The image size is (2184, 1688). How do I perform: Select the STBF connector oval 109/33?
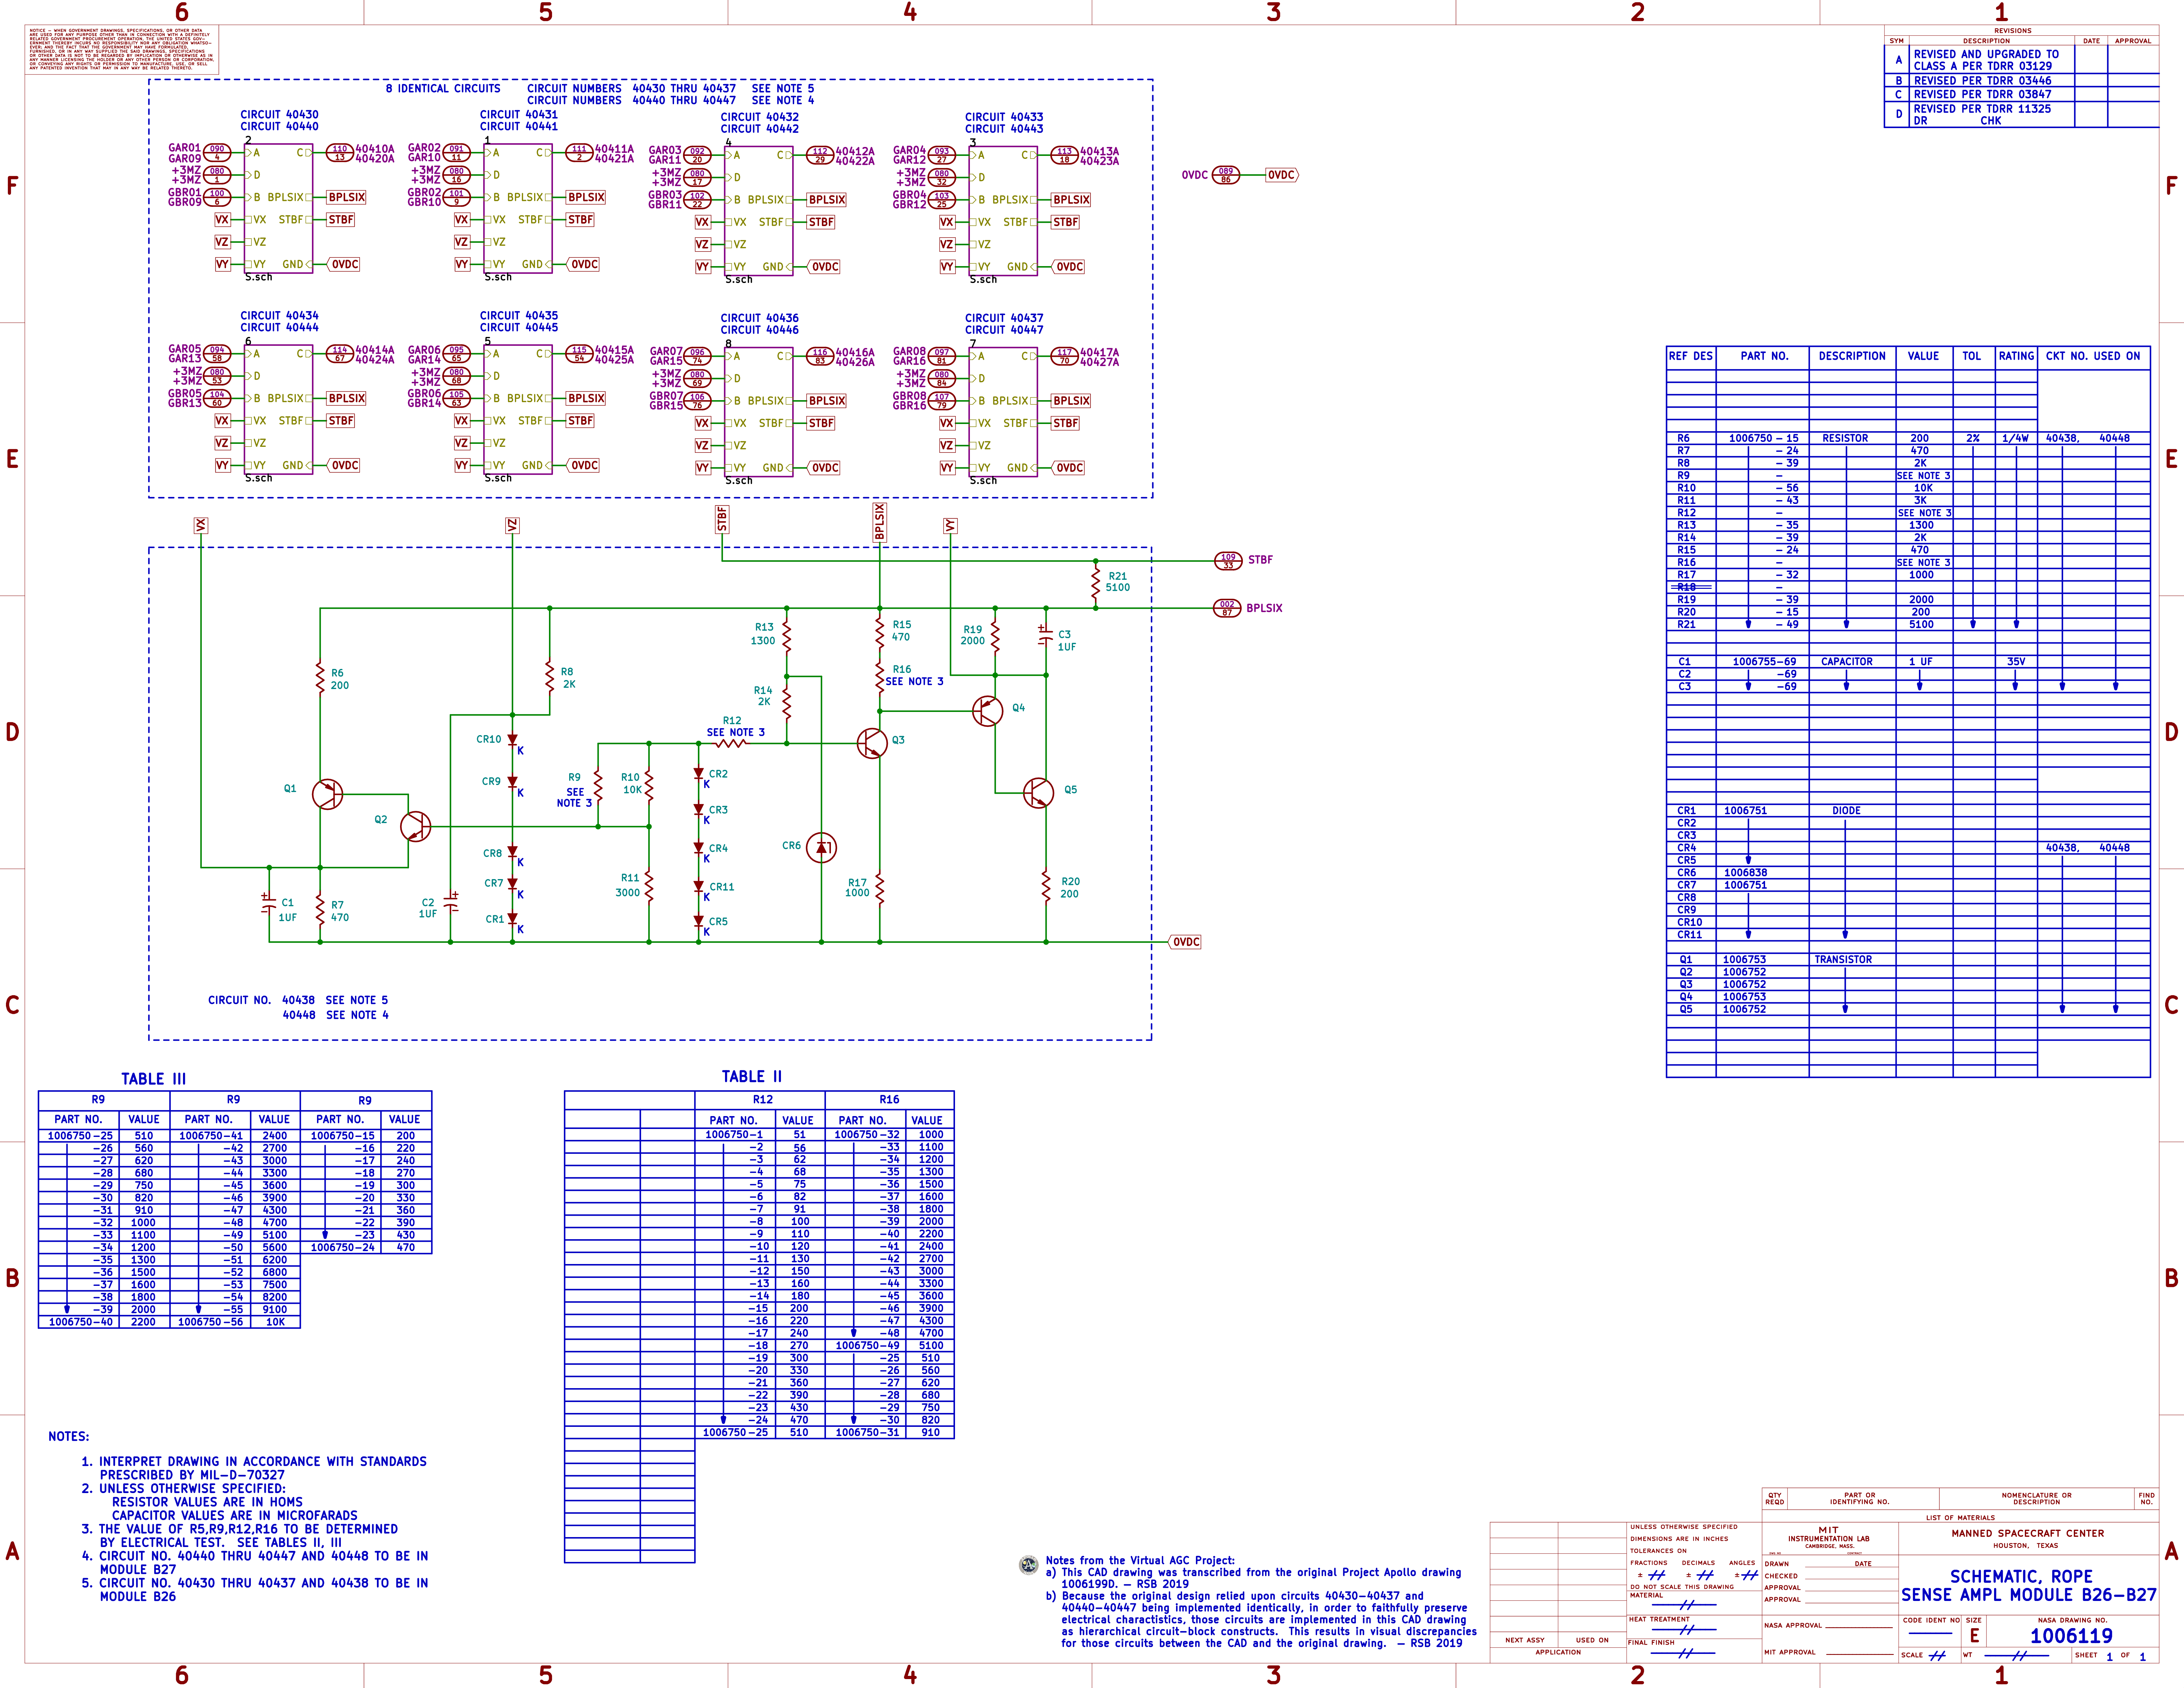click(x=1228, y=561)
